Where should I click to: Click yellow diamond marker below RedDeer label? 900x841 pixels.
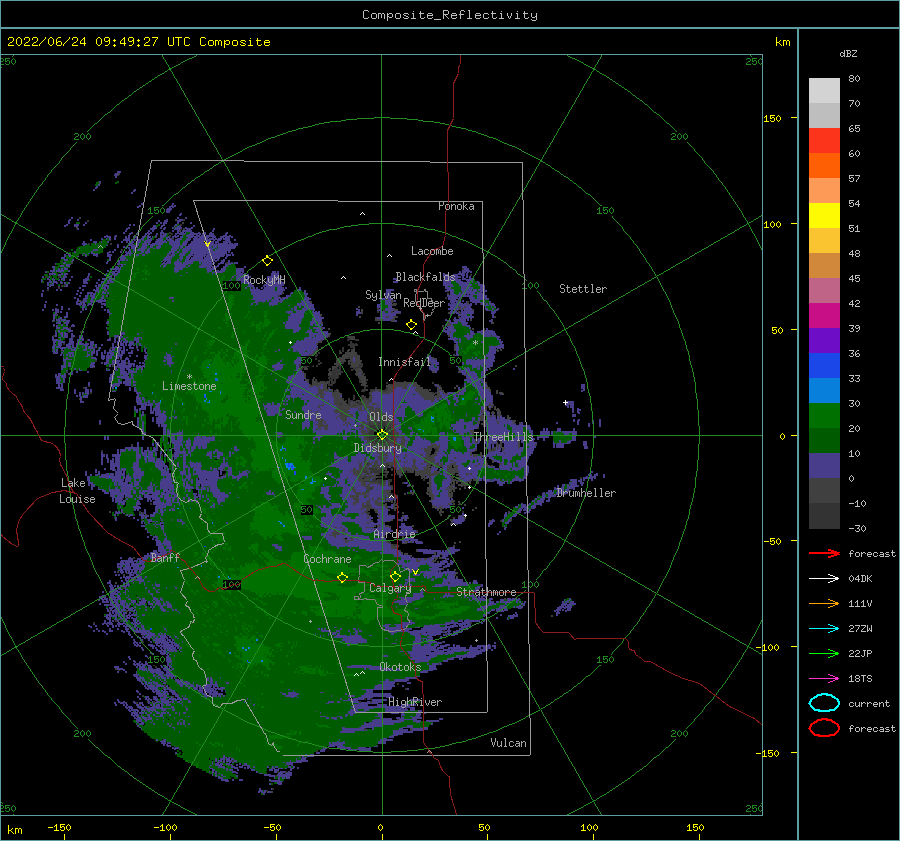pos(412,325)
